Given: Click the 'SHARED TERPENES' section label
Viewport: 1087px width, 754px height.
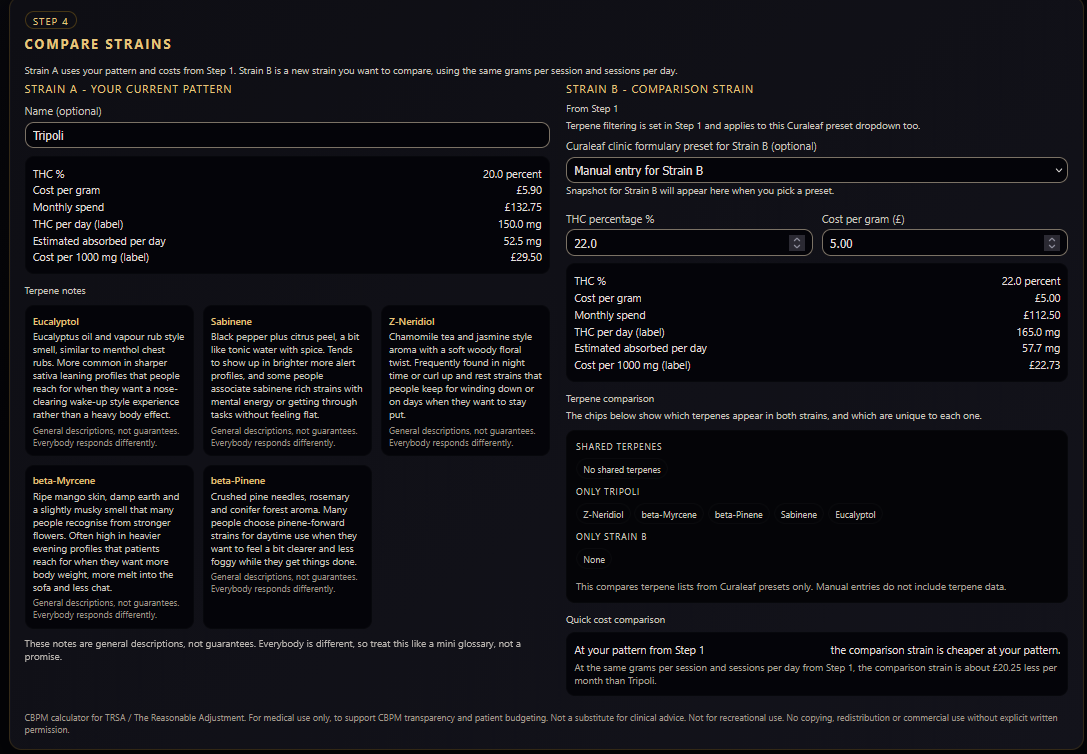Looking at the screenshot, I should (618, 447).
